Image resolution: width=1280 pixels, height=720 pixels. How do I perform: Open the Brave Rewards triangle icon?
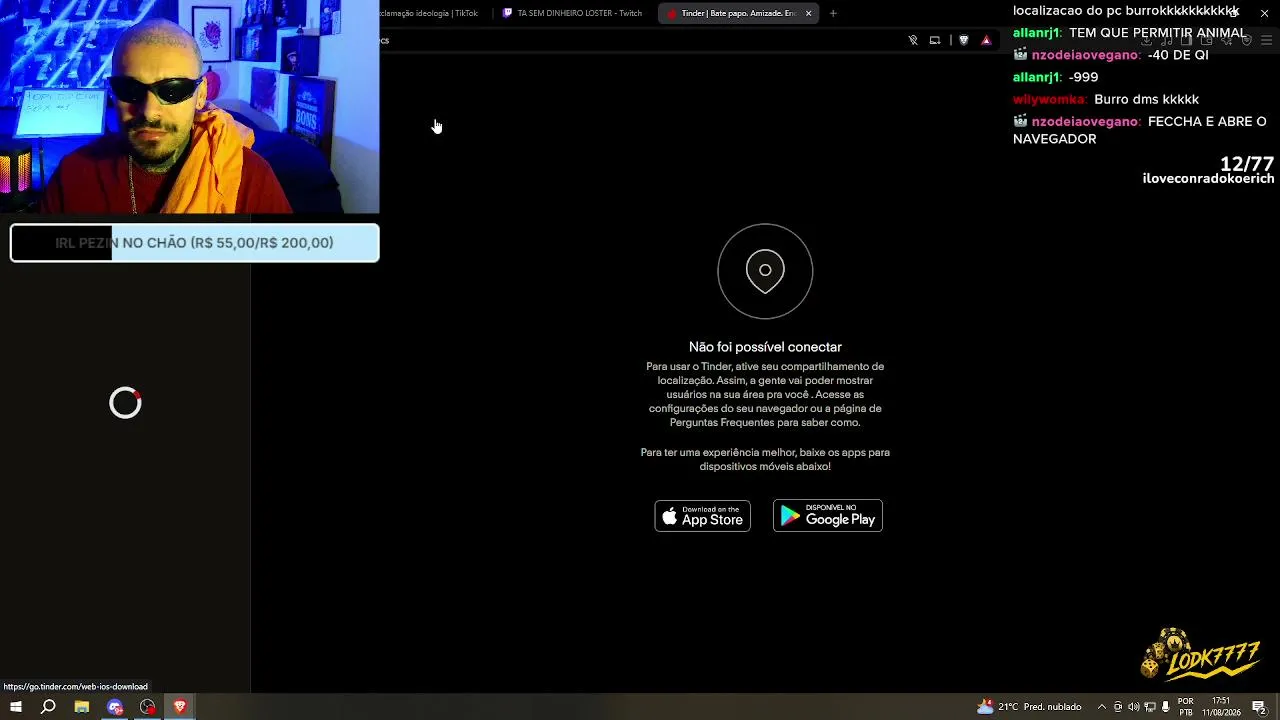pyautogui.click(x=986, y=40)
